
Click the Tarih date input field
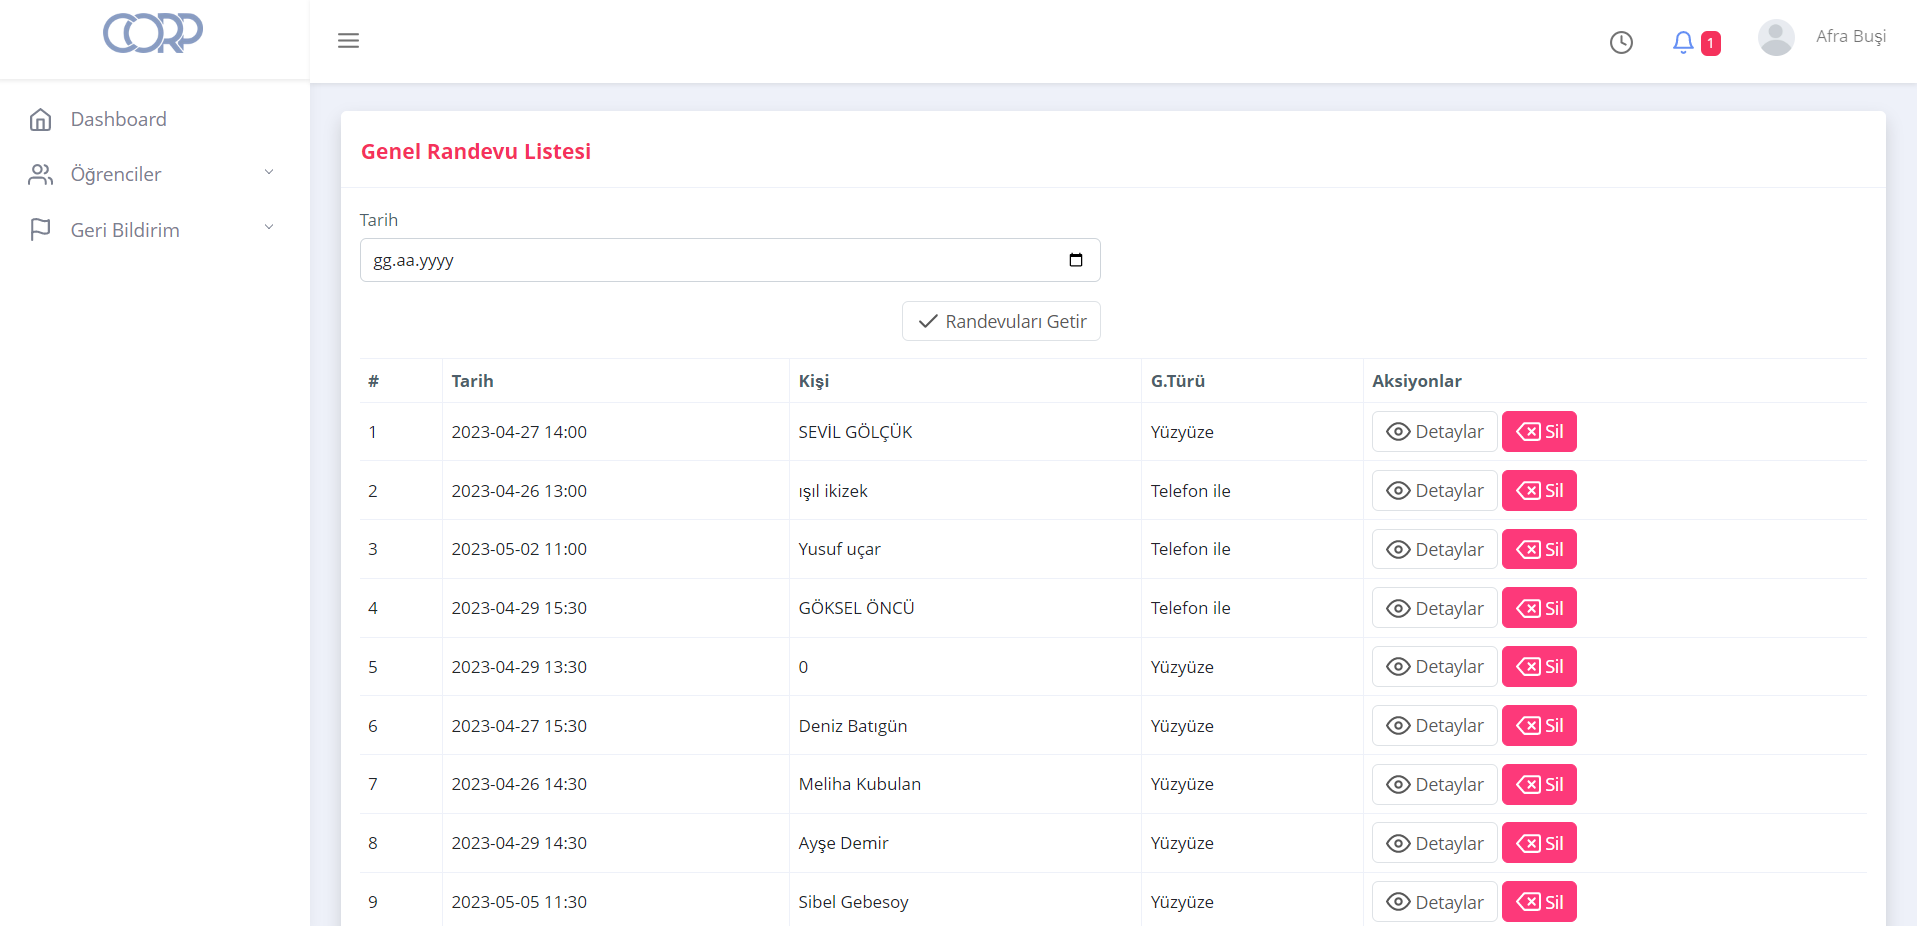710,260
